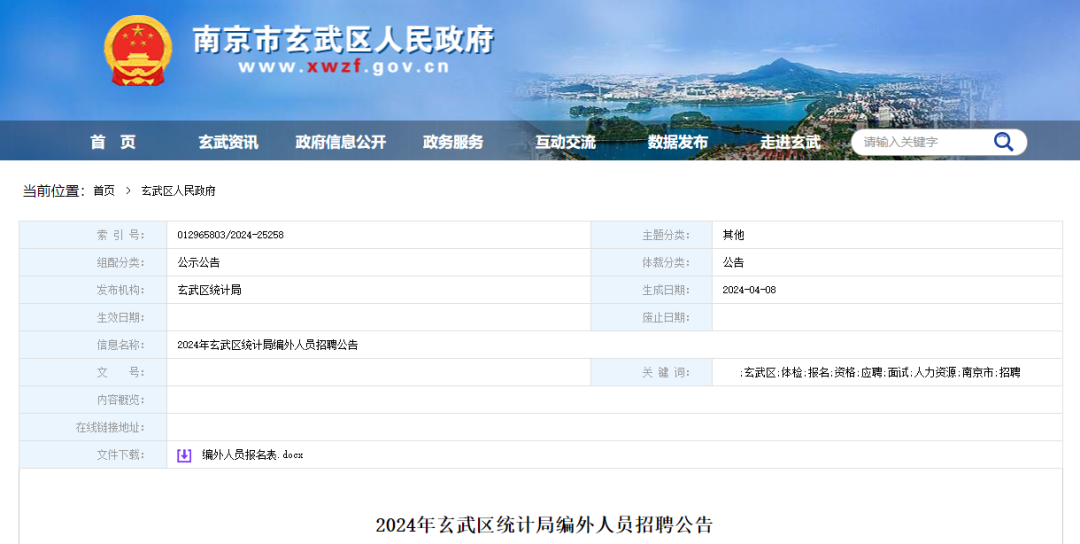Click the 废止日期 label cell
Image resolution: width=1080 pixels, height=544 pixels.
pyautogui.click(x=652, y=317)
